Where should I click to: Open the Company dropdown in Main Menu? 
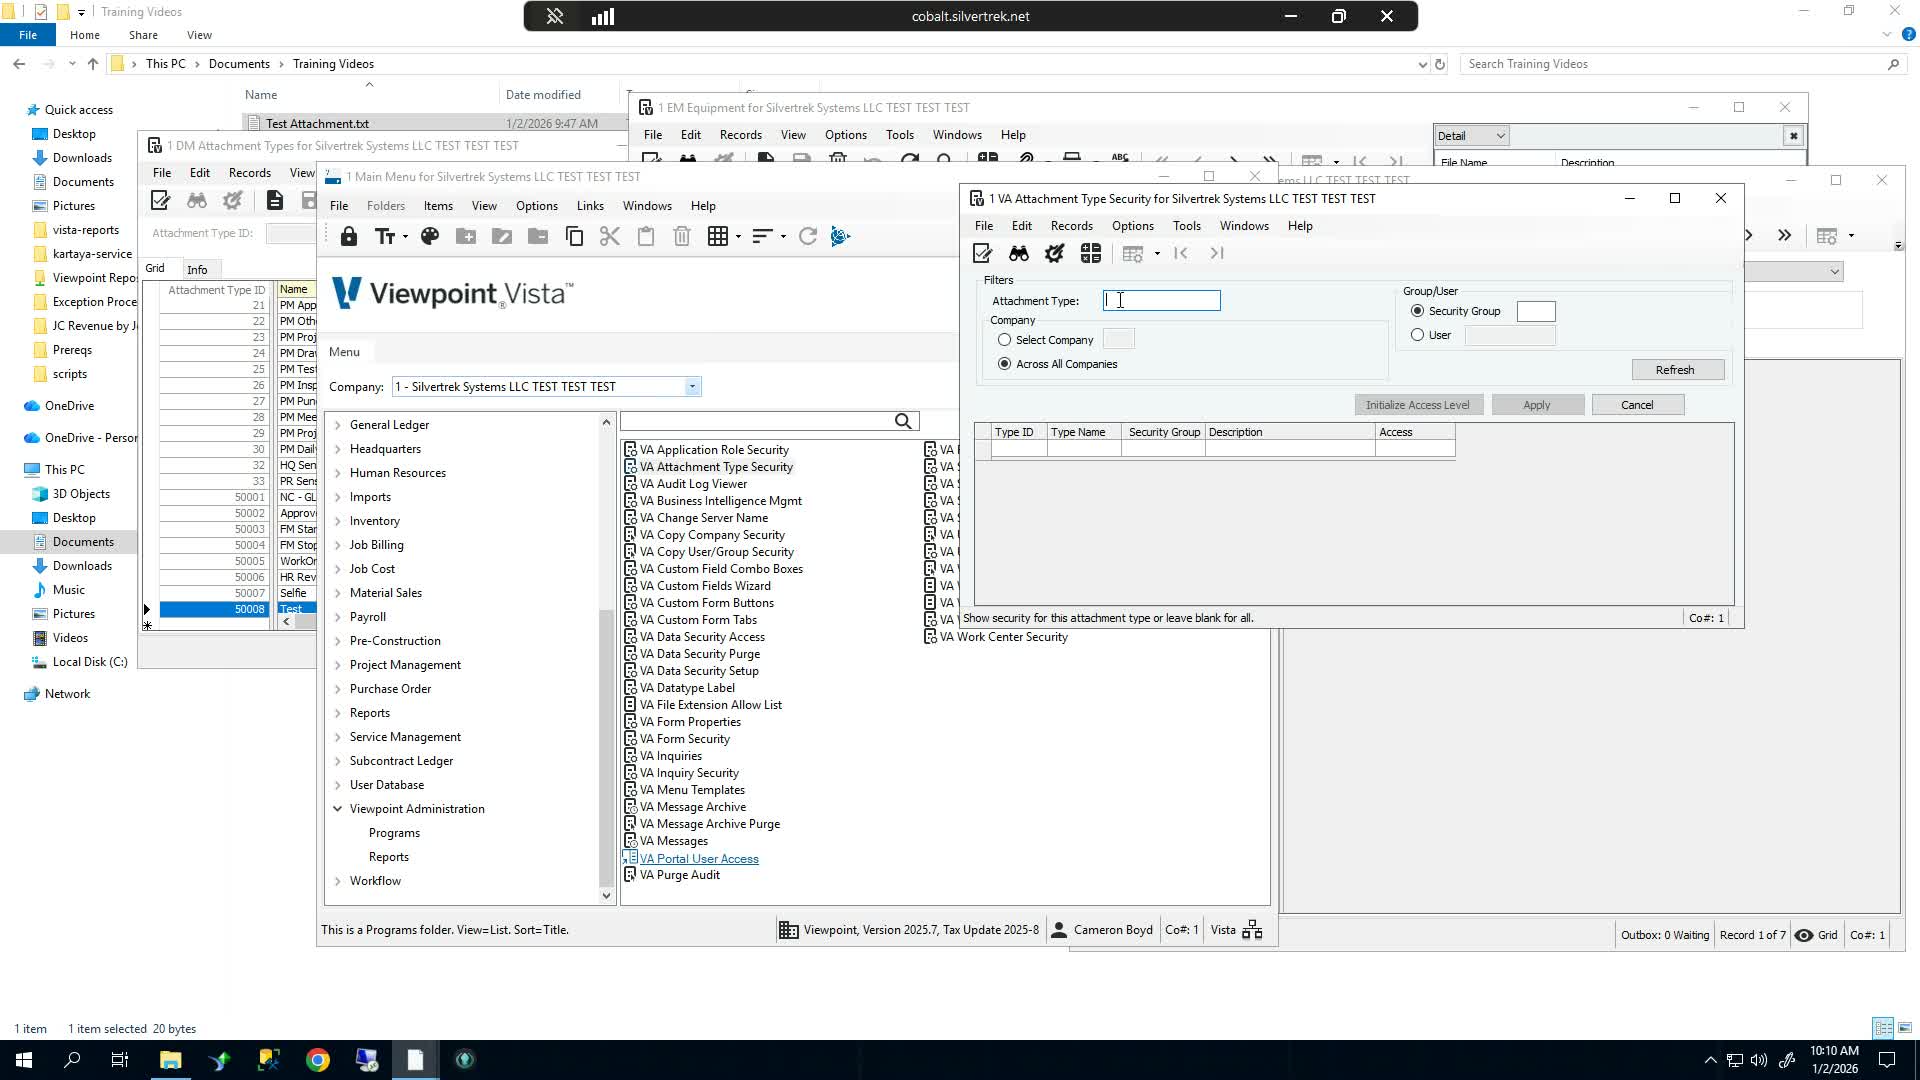692,387
